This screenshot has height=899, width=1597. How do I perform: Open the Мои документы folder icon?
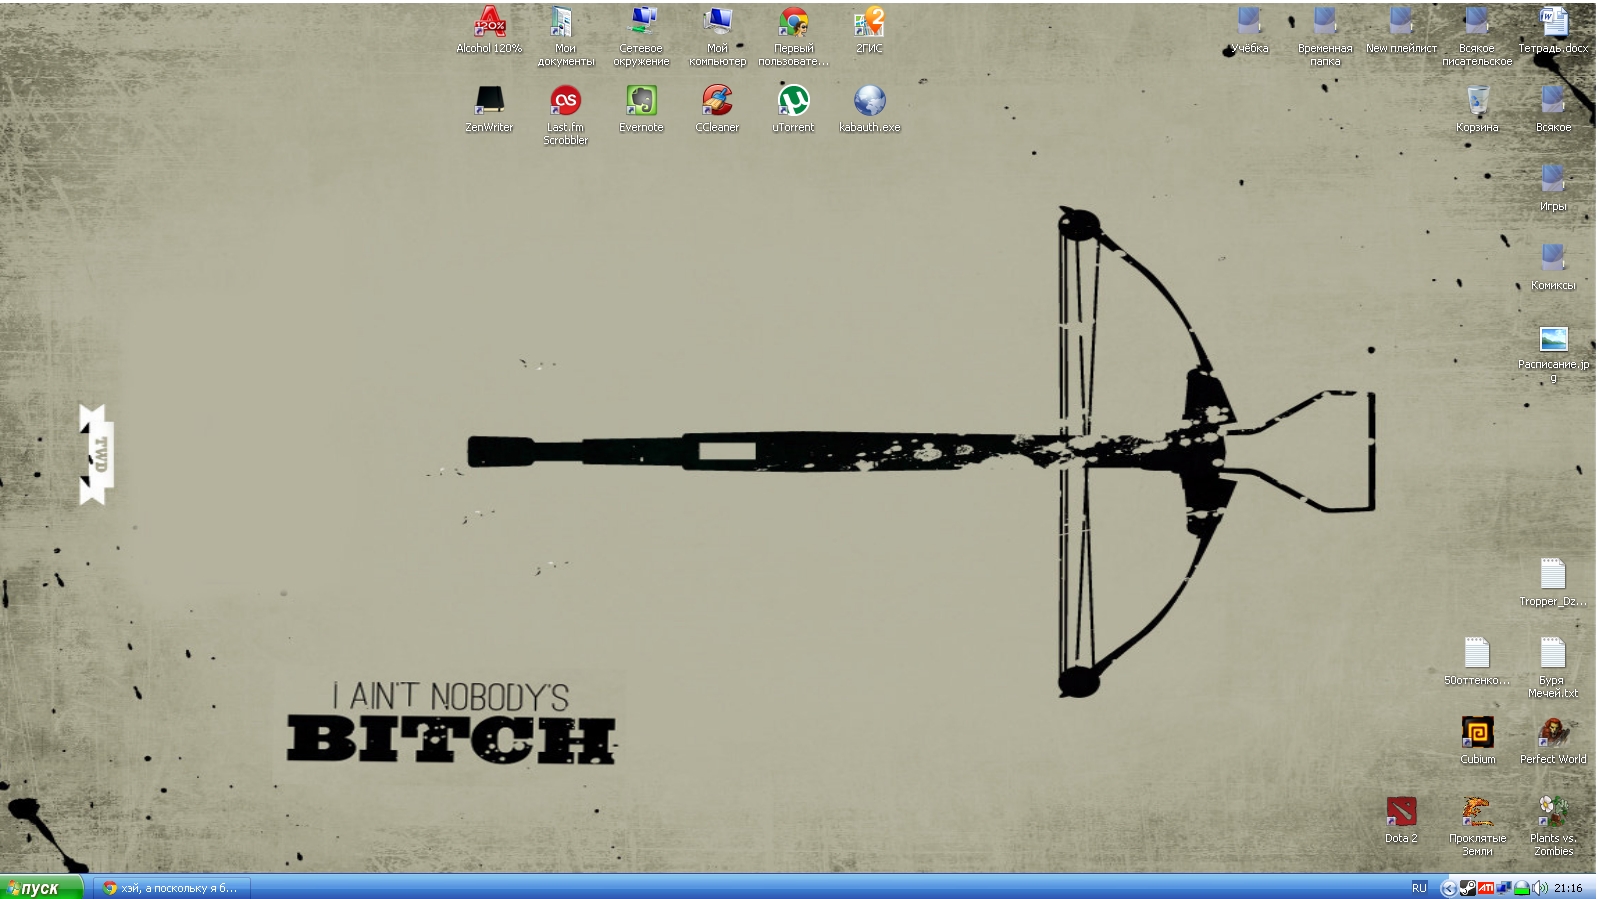(x=565, y=36)
